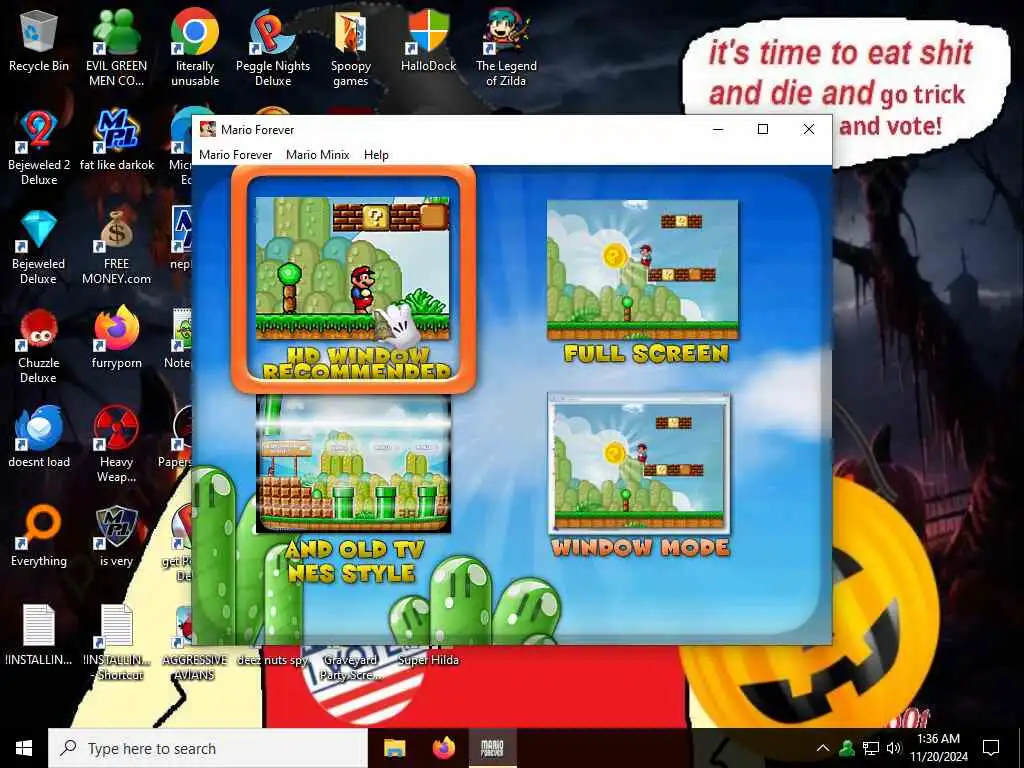The width and height of the screenshot is (1024, 768).
Task: Click the Type here to search box
Action: (x=208, y=748)
